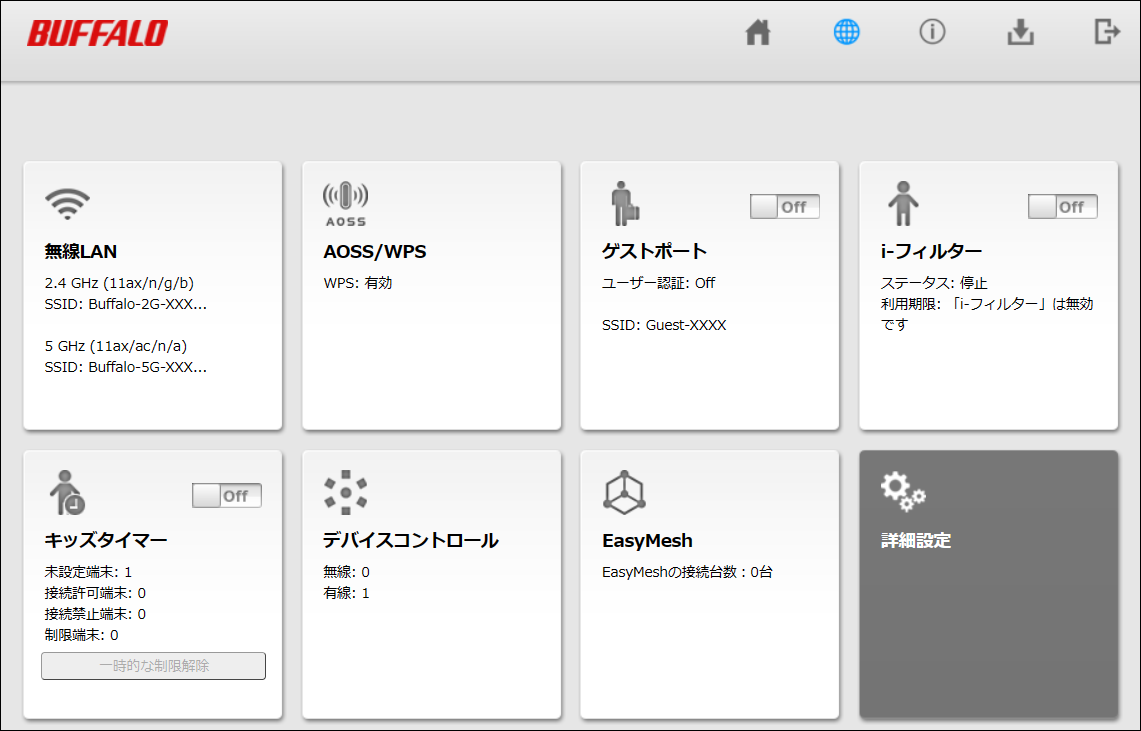The image size is (1141, 731).
Task: Click WPS: 有効 status text
Action: click(x=358, y=283)
